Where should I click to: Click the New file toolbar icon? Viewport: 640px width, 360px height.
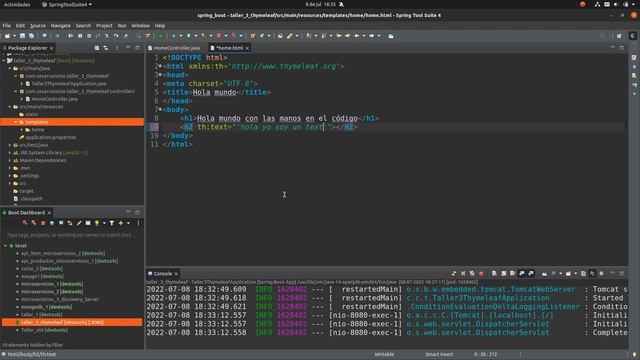(x=7, y=36)
